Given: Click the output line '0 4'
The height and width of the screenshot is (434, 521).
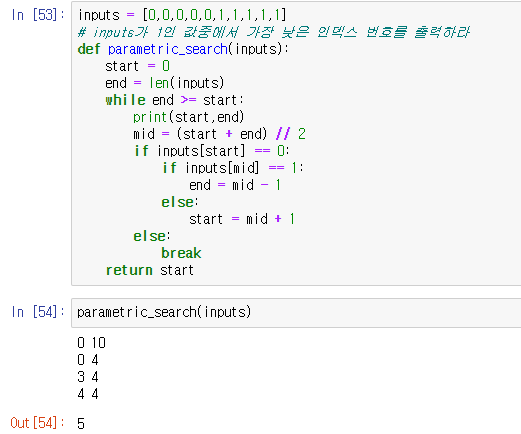Looking at the screenshot, I should [x=88, y=360].
